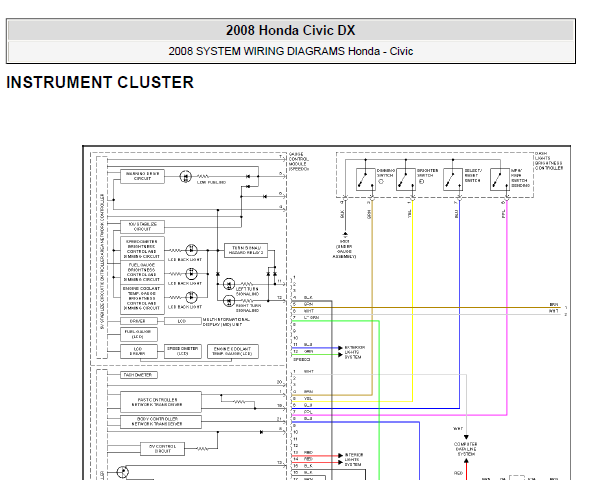
Task: Click the ground symbol above Under Gauge Assembly label
Action: (345, 234)
